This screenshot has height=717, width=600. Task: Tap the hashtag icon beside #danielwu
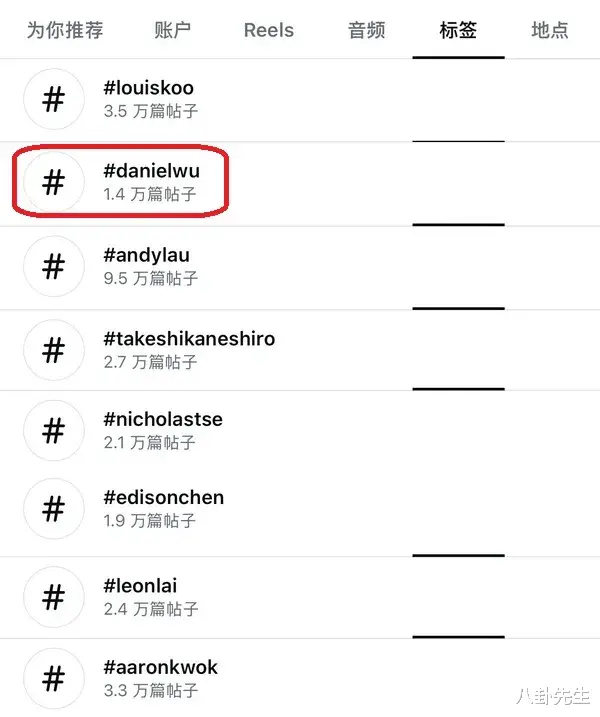pos(54,182)
